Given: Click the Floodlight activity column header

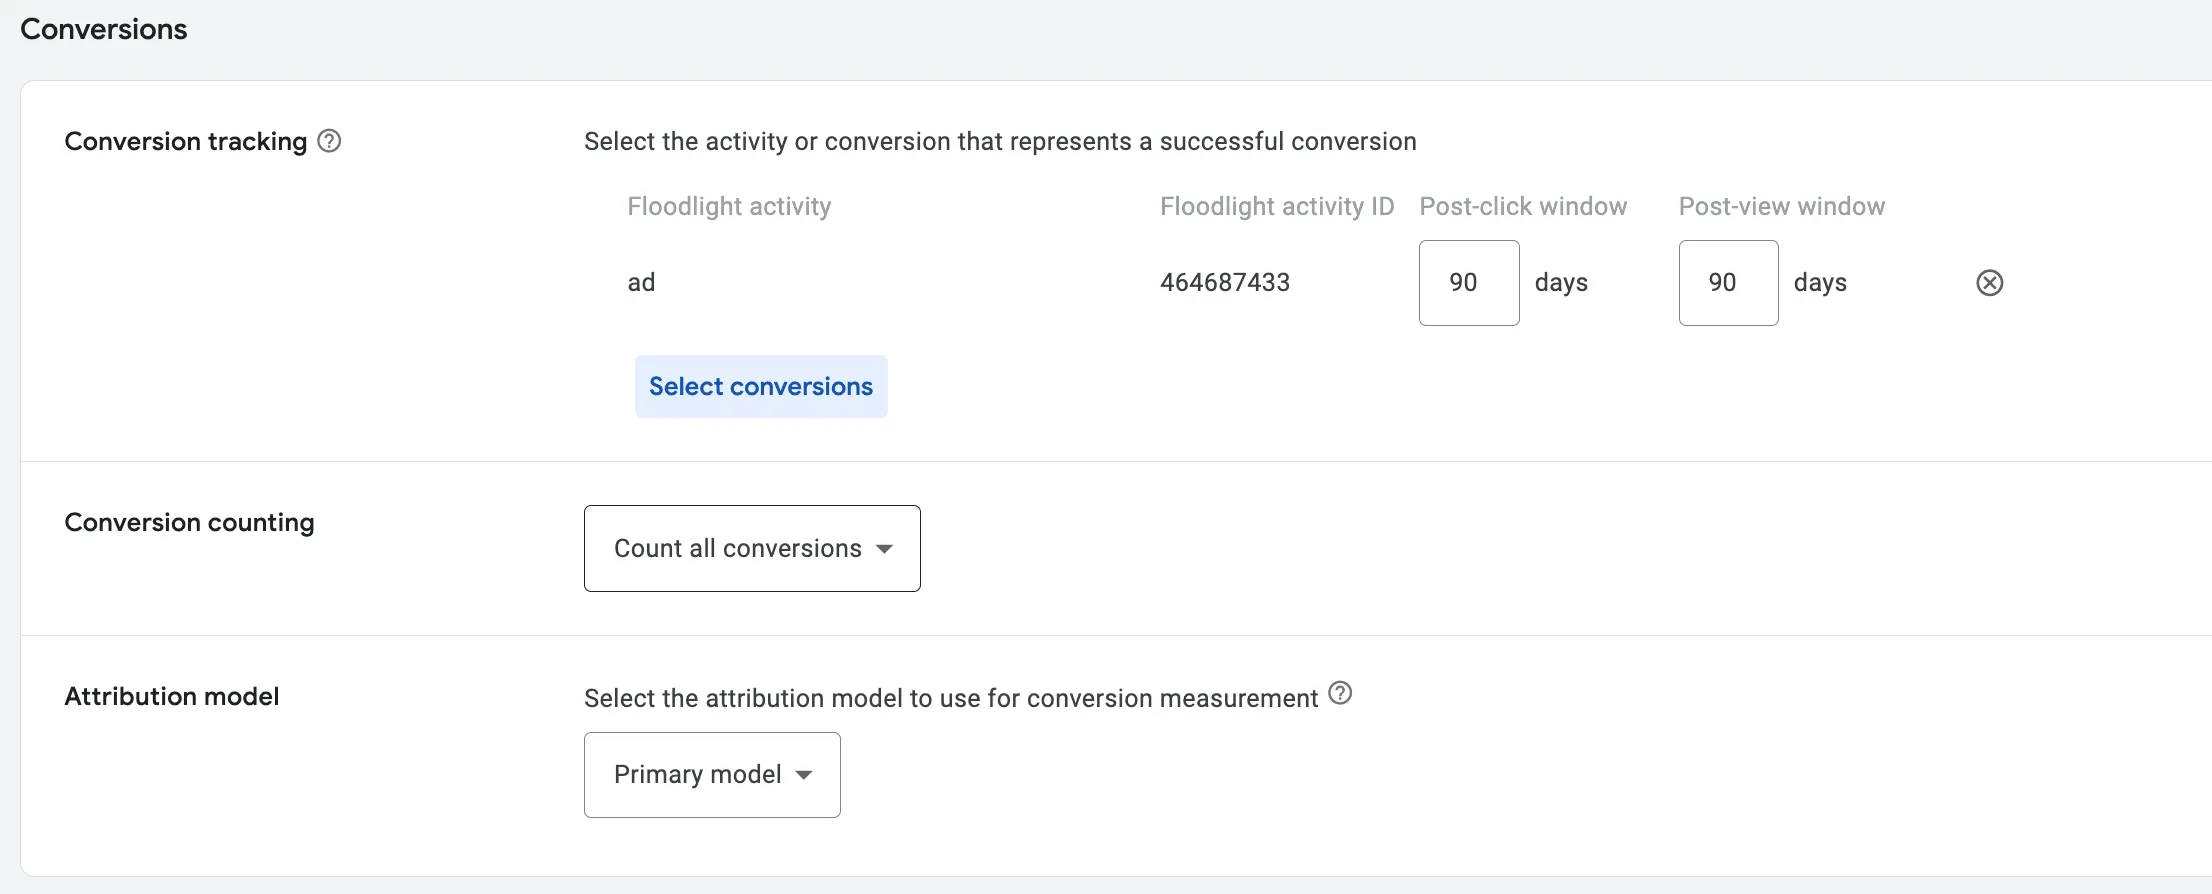Looking at the screenshot, I should pos(729,206).
